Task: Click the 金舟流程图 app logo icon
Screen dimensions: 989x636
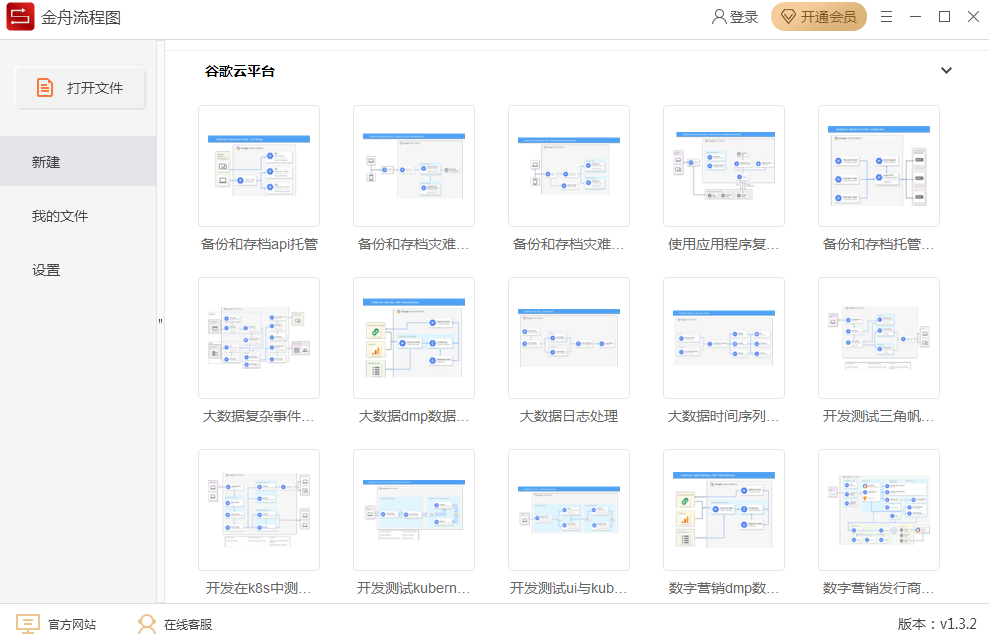Action: pyautogui.click(x=20, y=16)
